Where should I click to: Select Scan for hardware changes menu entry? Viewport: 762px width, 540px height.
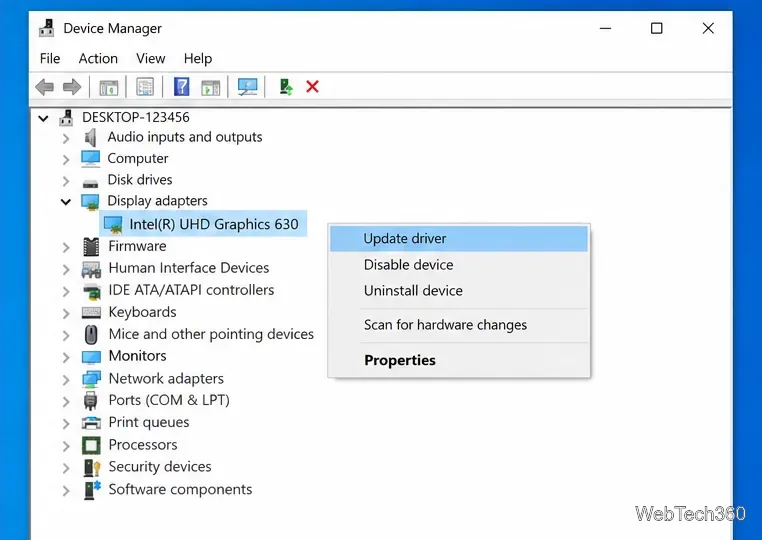459,325
